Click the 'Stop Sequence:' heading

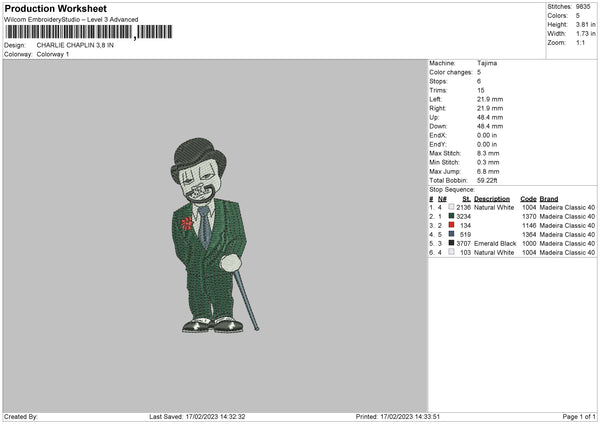coord(452,190)
